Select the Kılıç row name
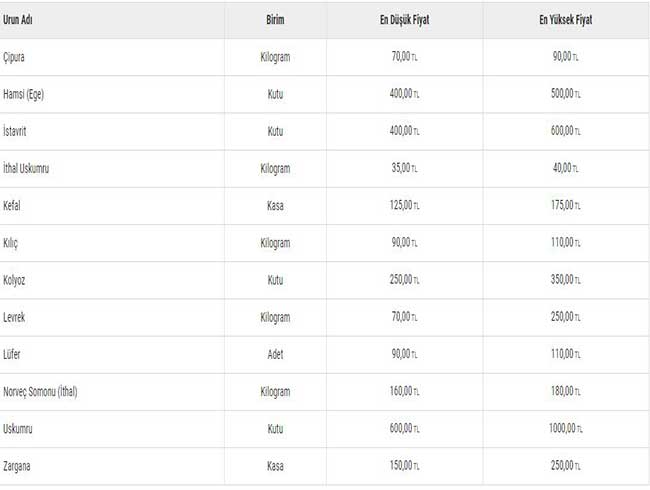Image resolution: width=650 pixels, height=490 pixels. pos(14,243)
